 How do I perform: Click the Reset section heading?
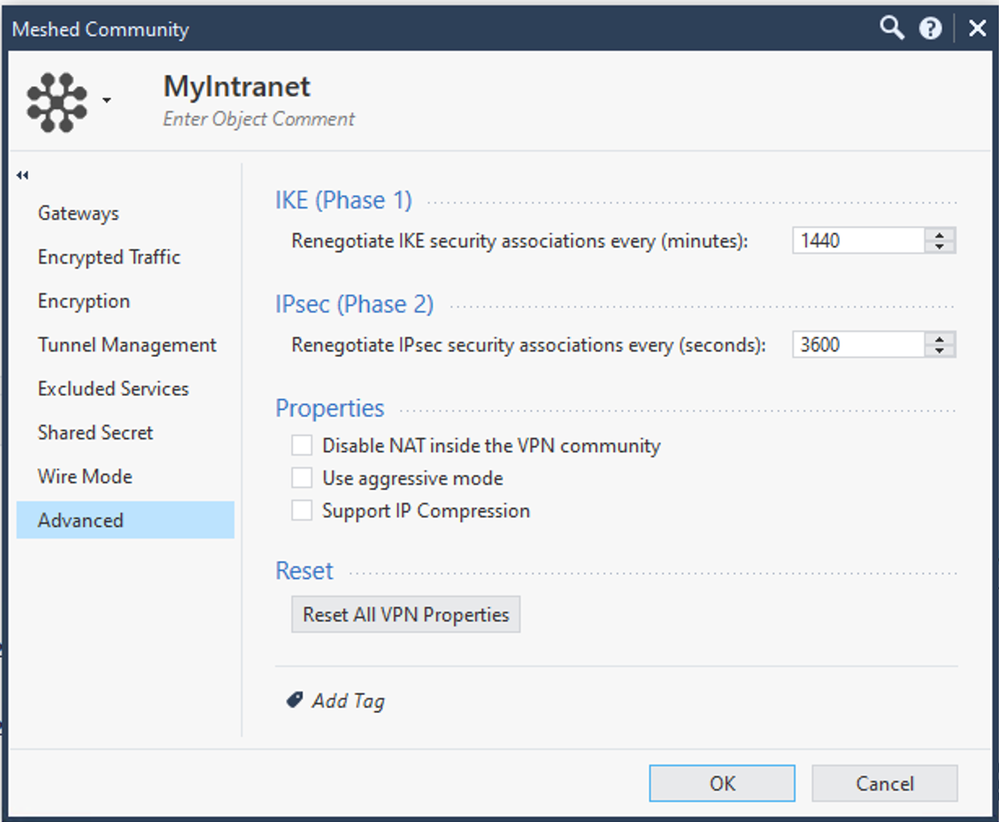point(305,570)
